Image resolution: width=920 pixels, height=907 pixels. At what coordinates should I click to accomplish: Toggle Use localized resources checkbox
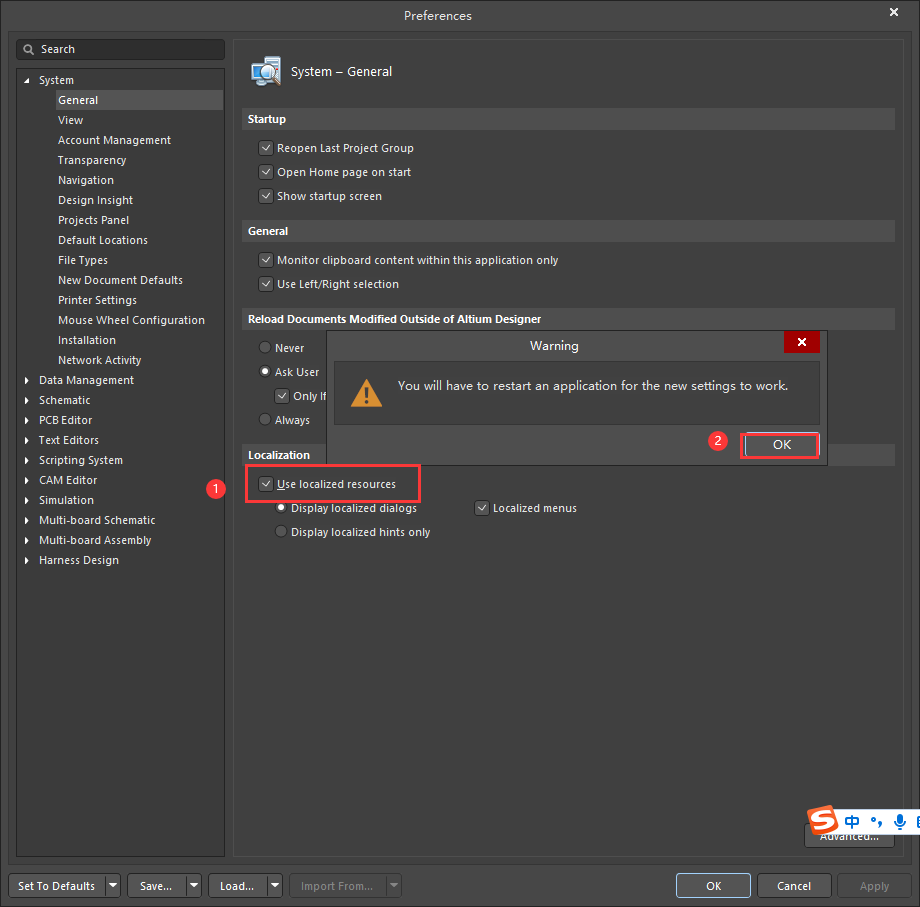click(x=266, y=484)
